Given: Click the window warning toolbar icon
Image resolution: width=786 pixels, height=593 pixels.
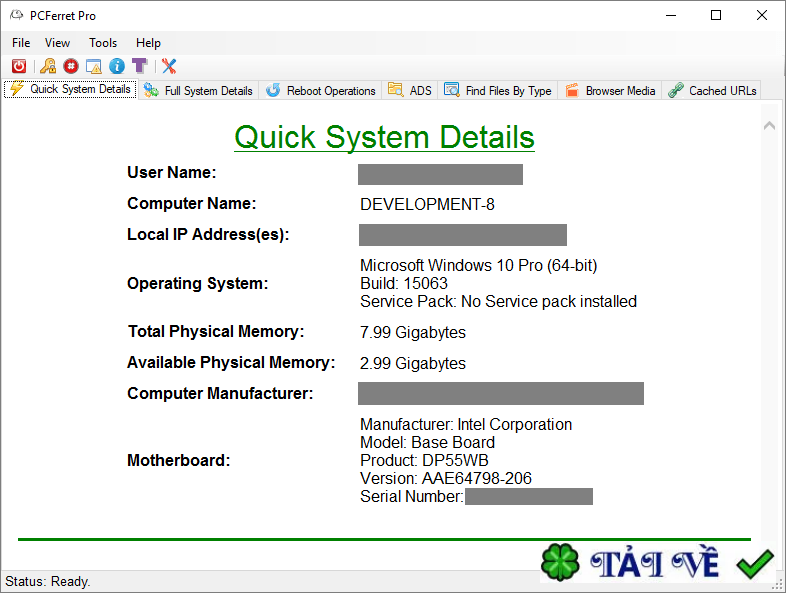Looking at the screenshot, I should coord(94,66).
